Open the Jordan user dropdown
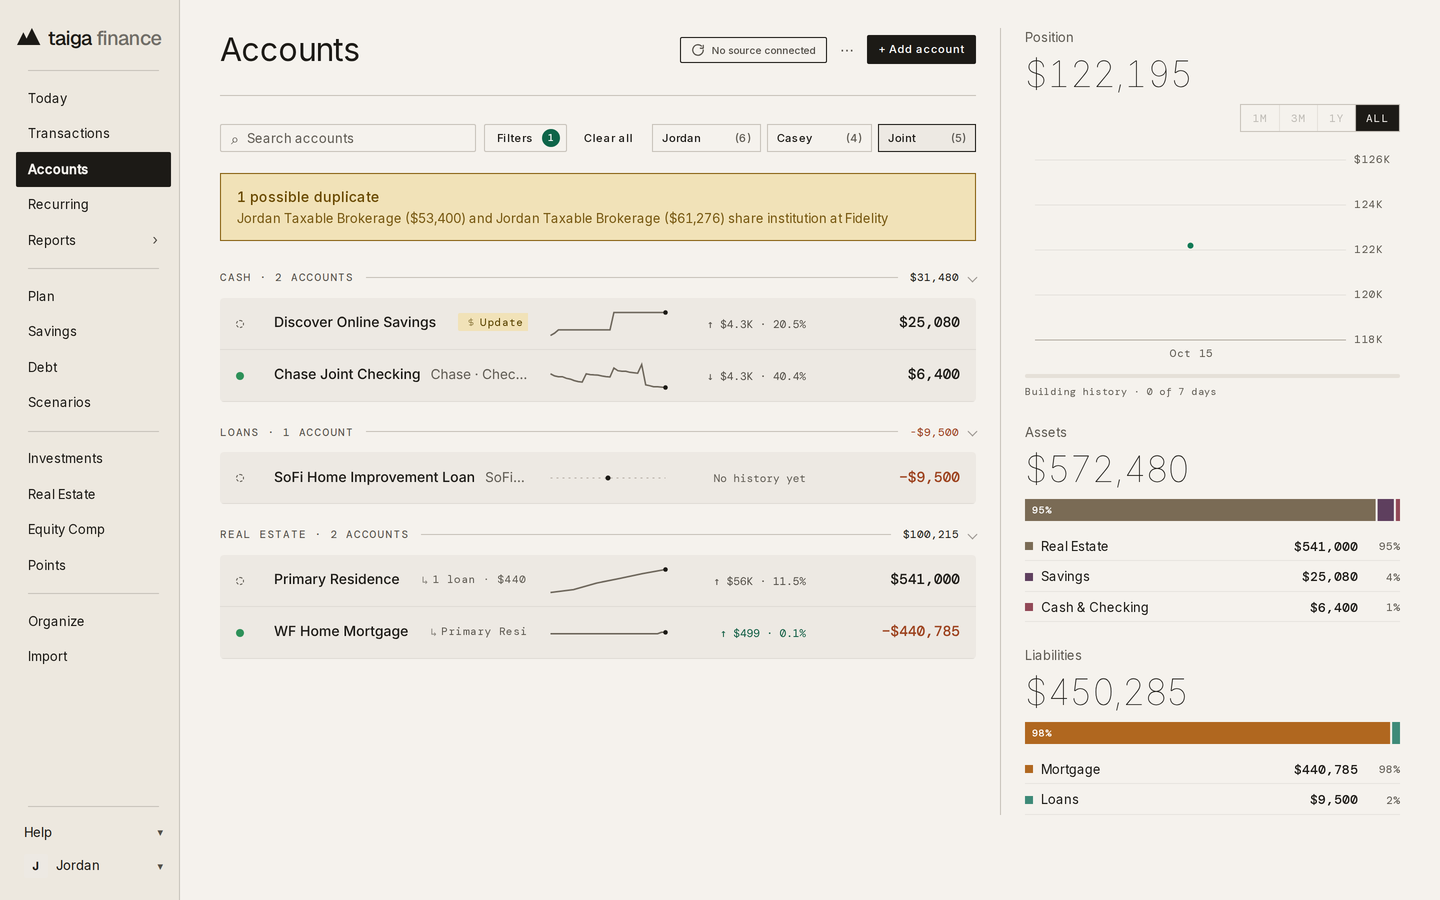Image resolution: width=1440 pixels, height=900 pixels. 93,866
